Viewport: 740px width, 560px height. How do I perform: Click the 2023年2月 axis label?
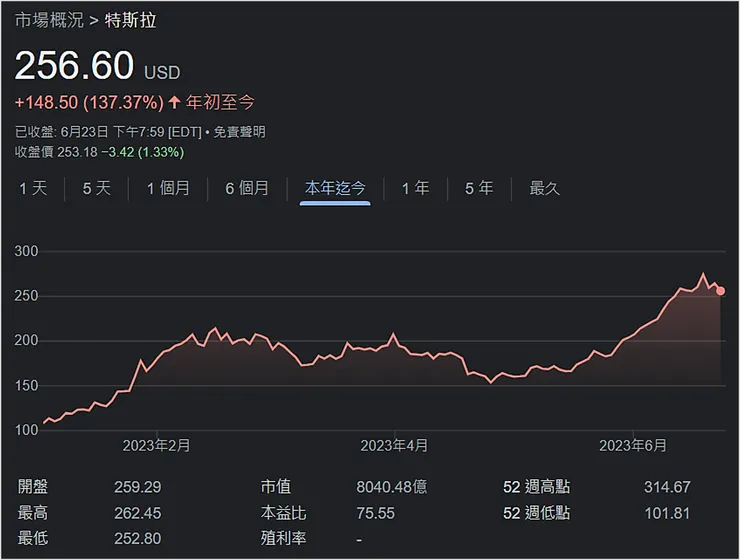click(156, 445)
